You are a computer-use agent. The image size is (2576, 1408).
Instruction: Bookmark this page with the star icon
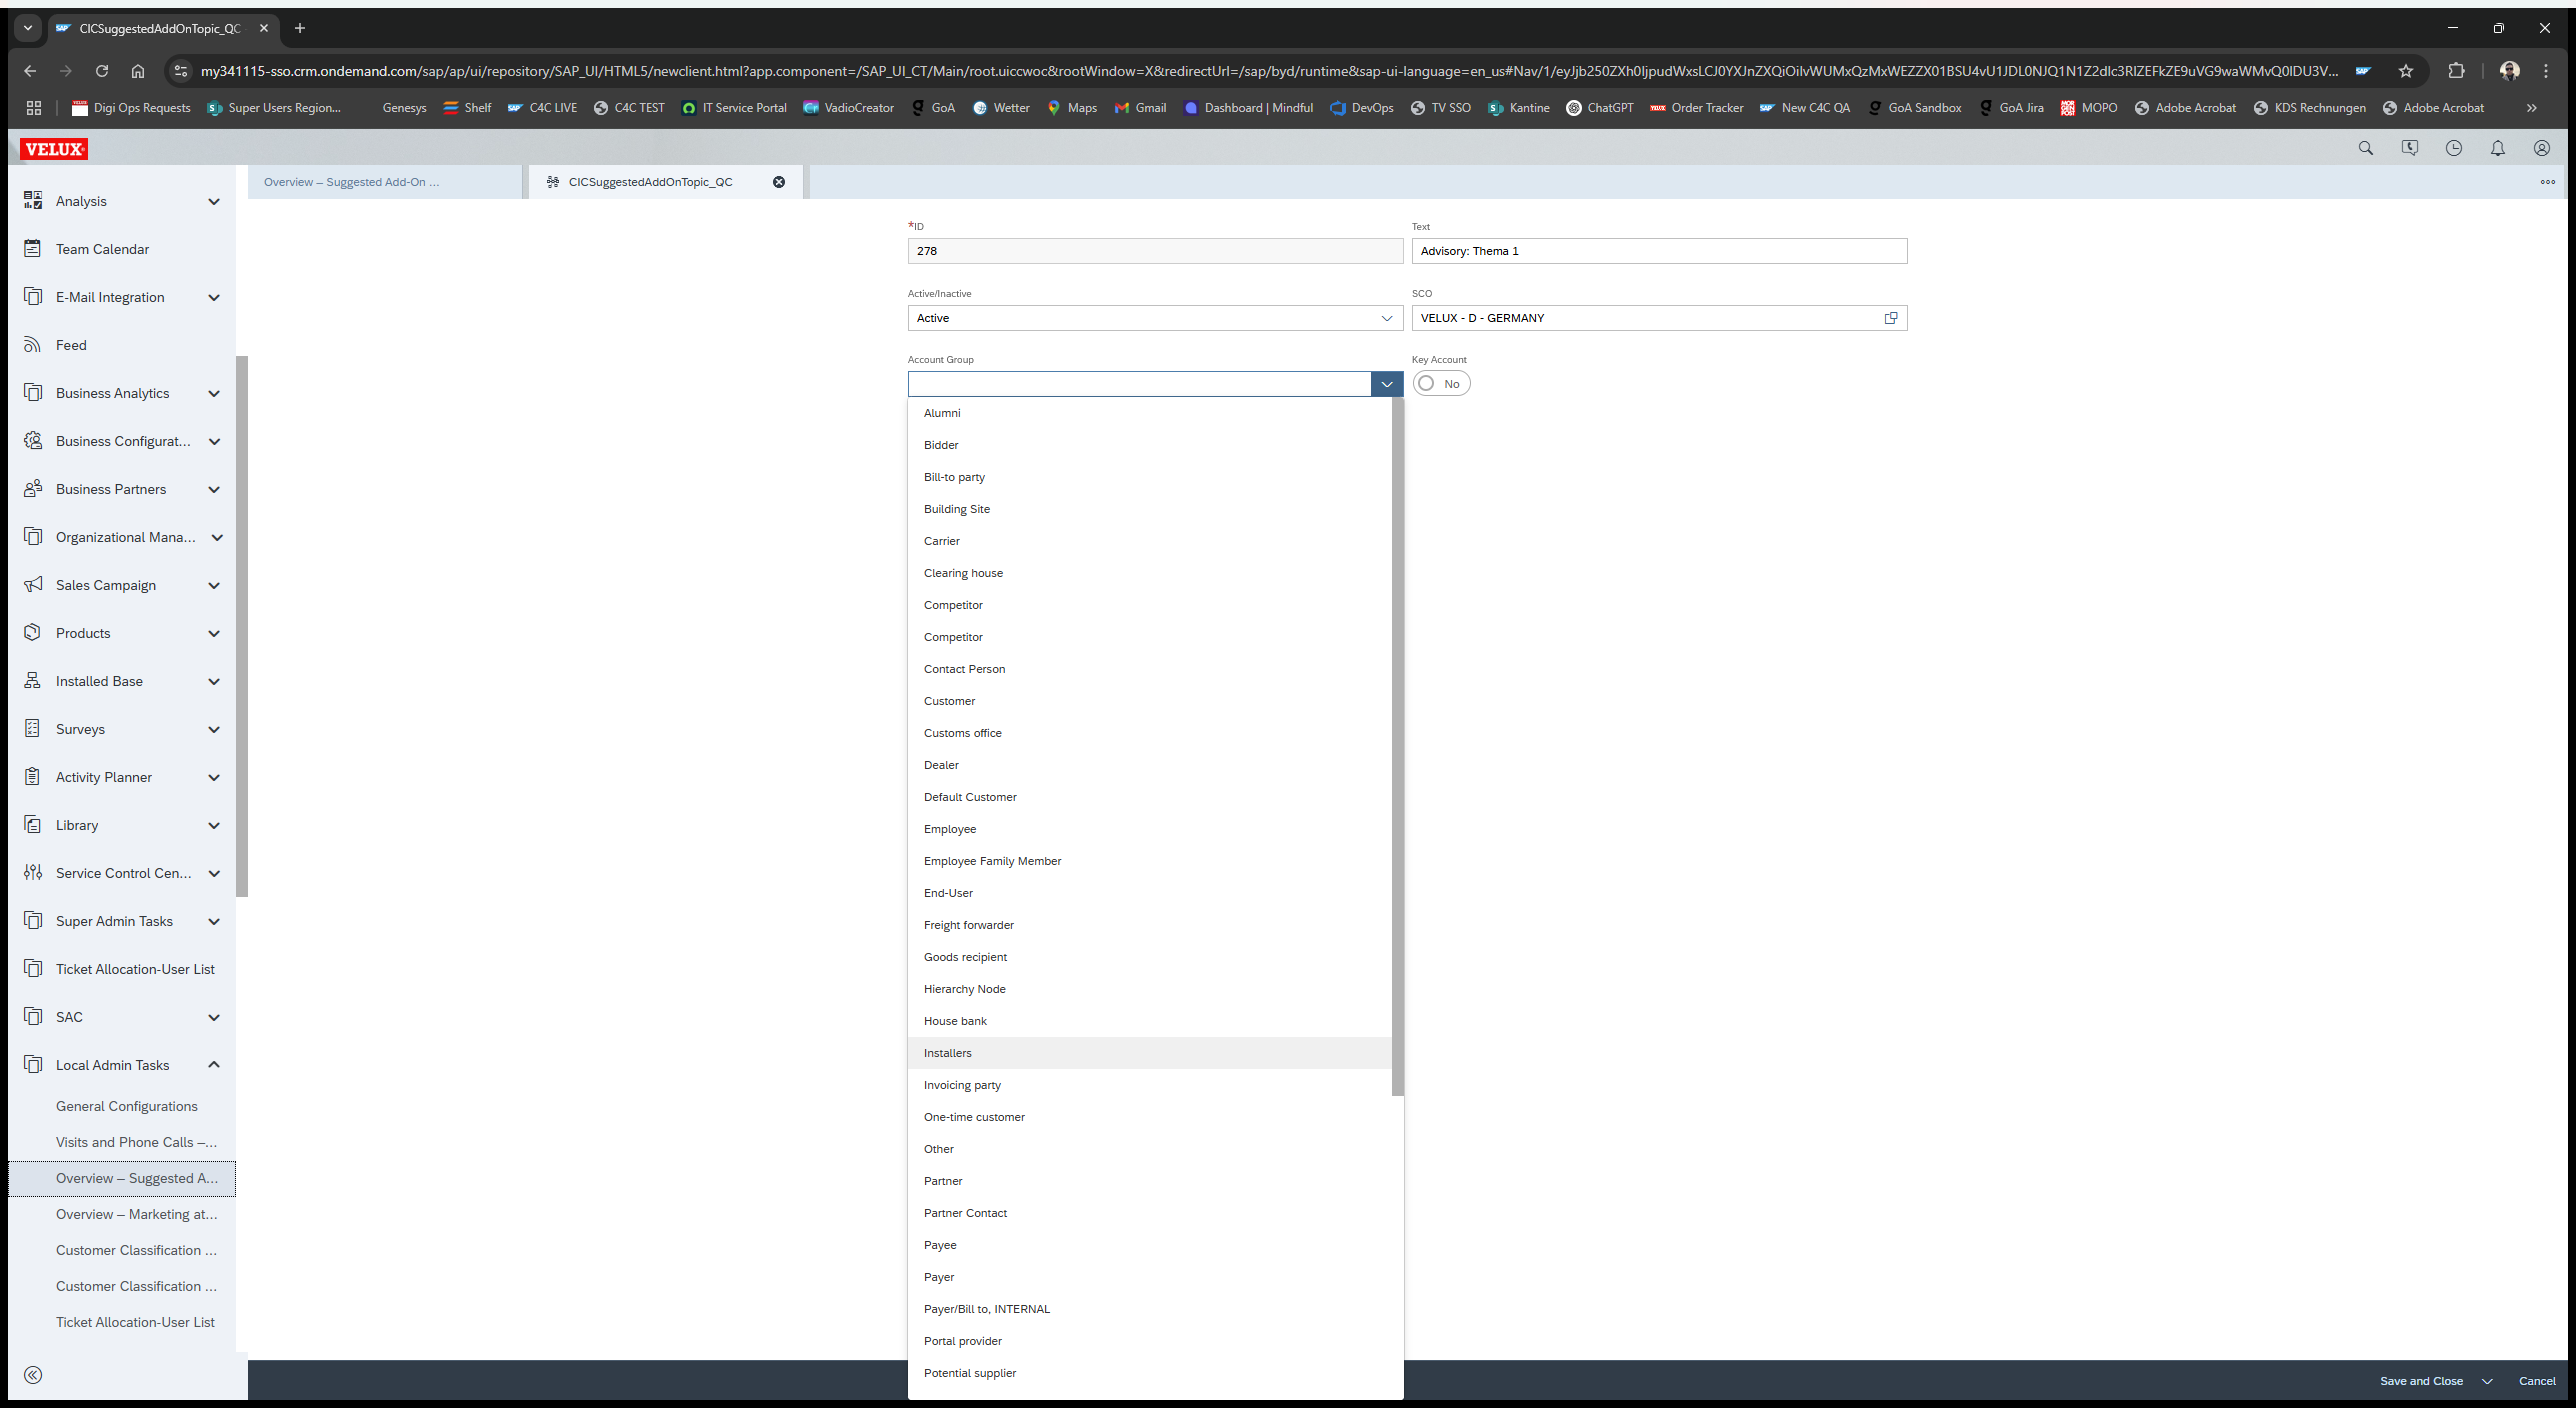click(x=2405, y=71)
